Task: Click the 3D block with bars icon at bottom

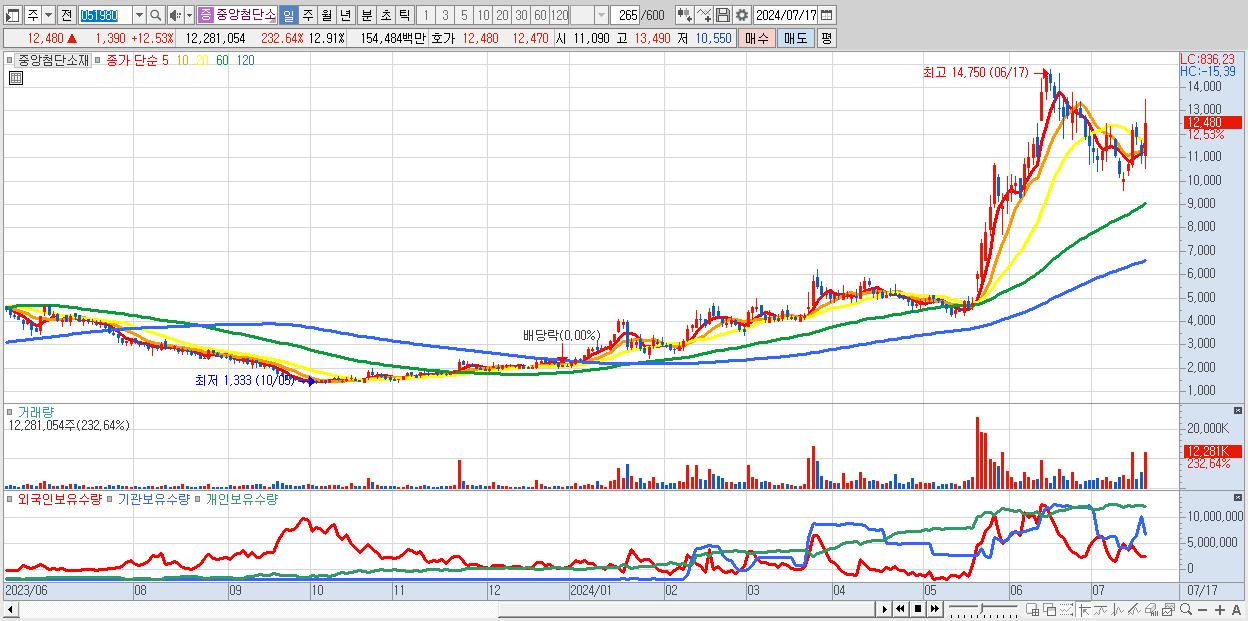Action: coord(1151,609)
